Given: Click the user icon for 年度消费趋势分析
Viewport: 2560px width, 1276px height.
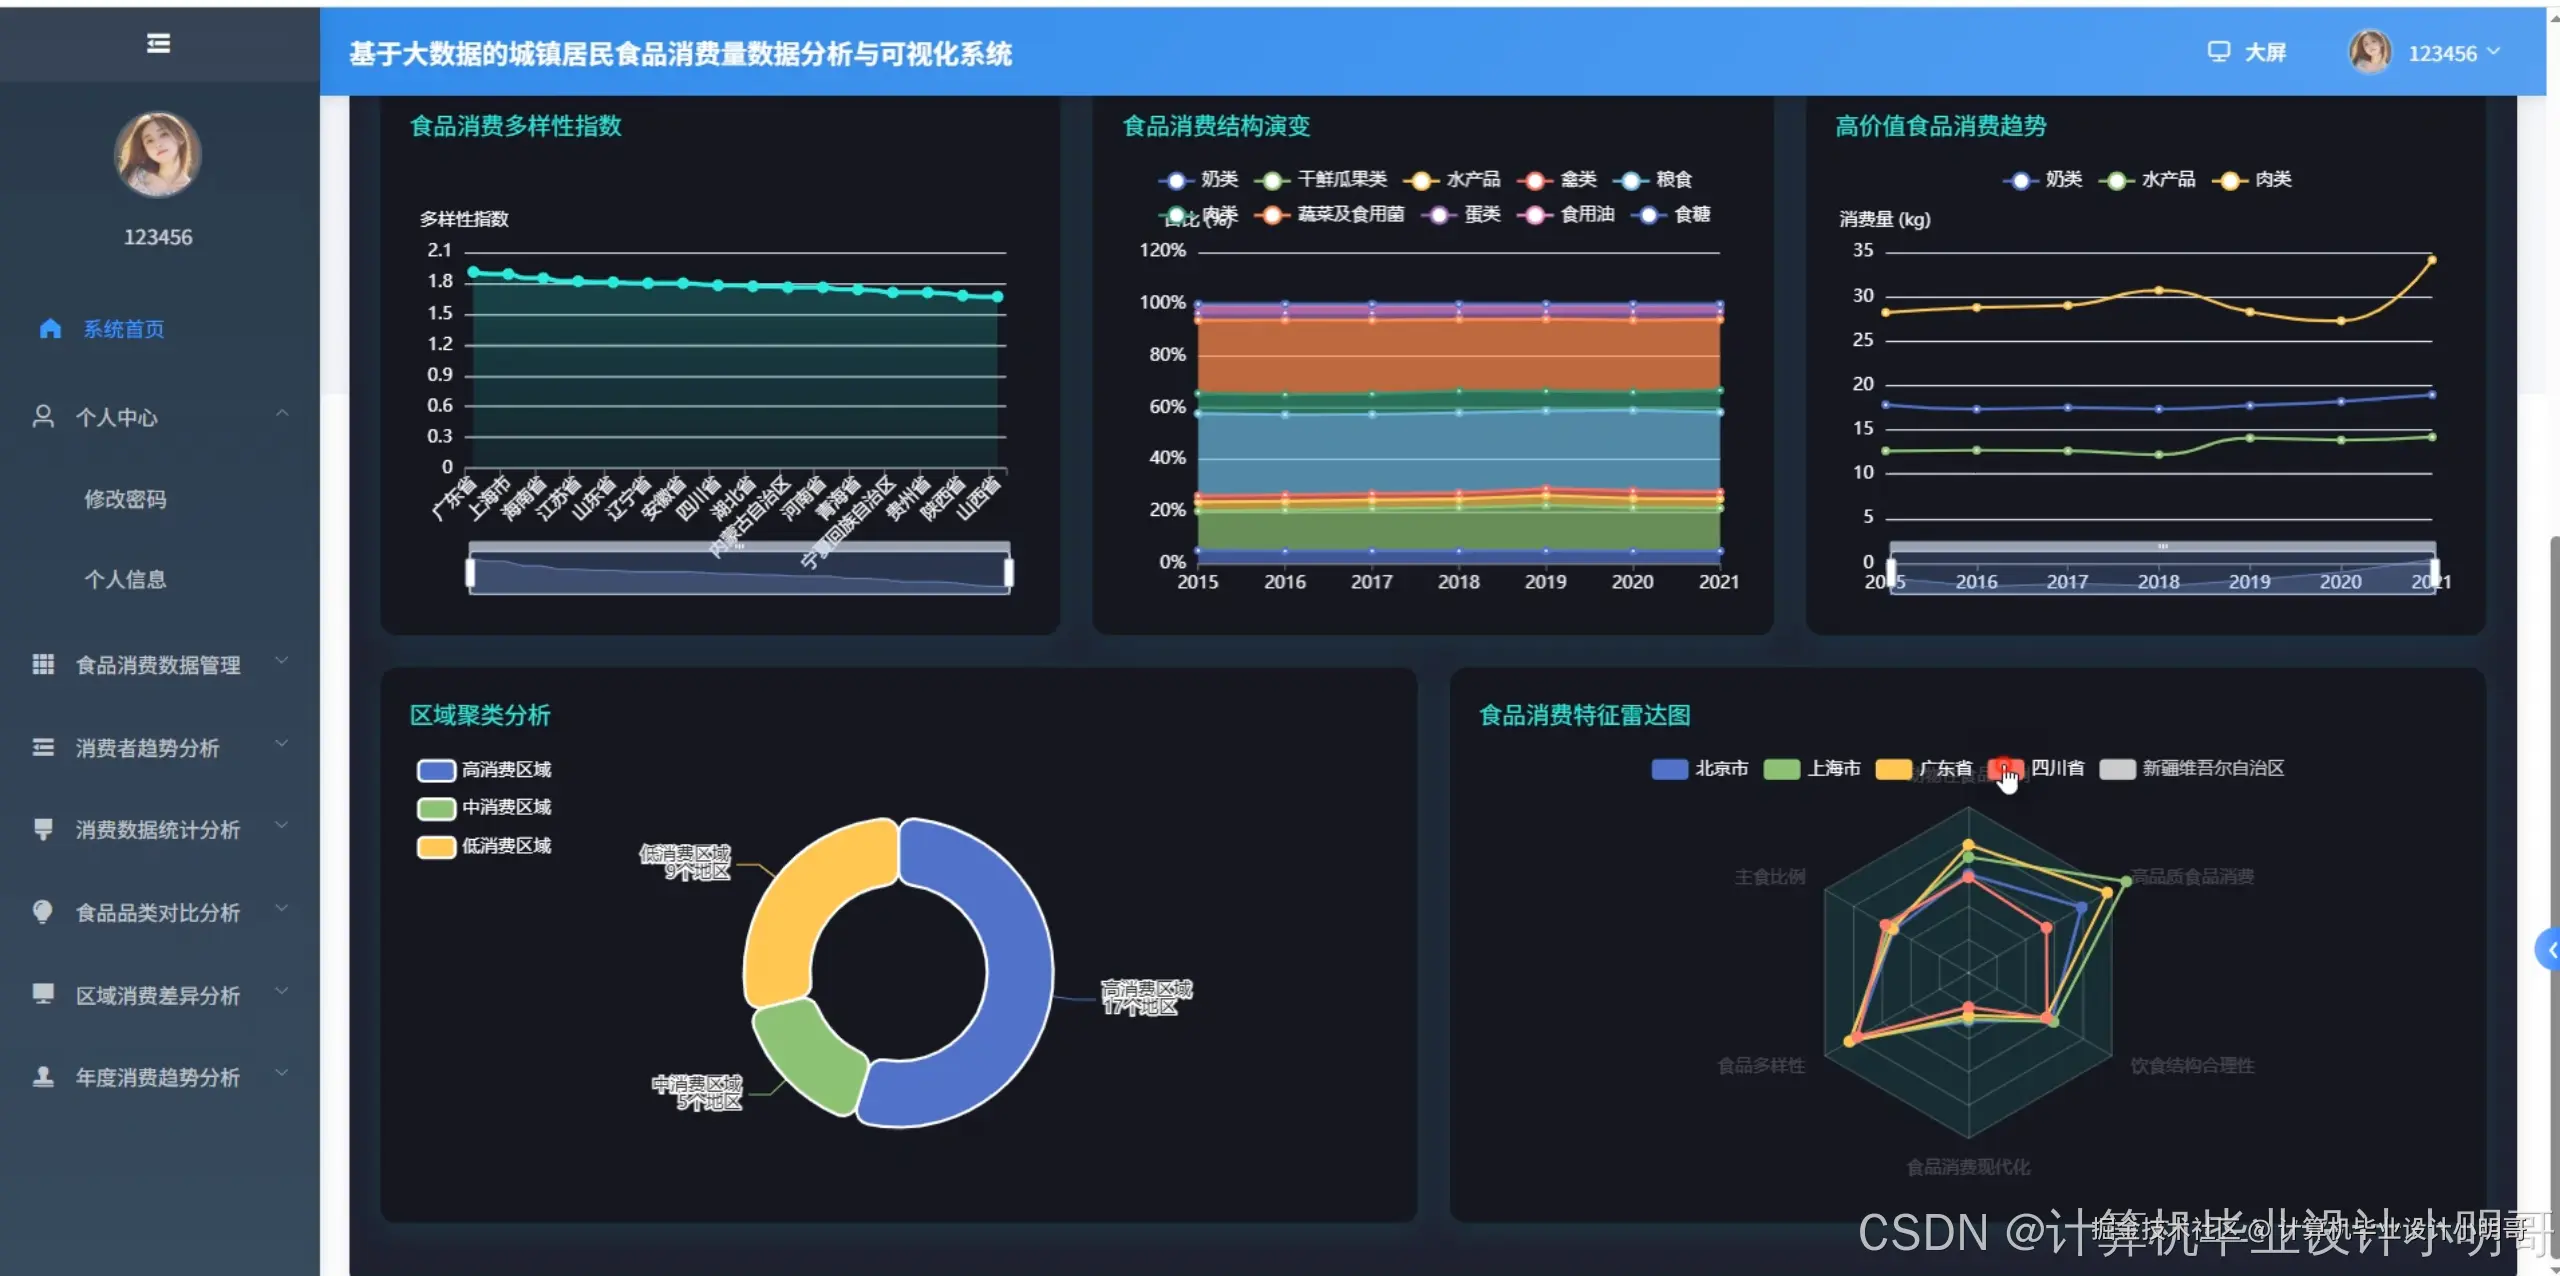Looking at the screenshot, I should [43, 1077].
